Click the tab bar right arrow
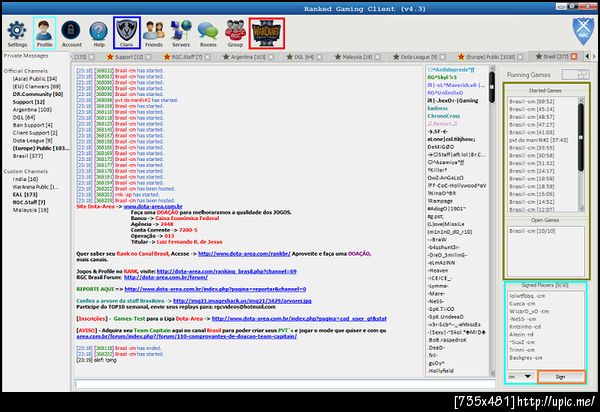 pos(594,56)
